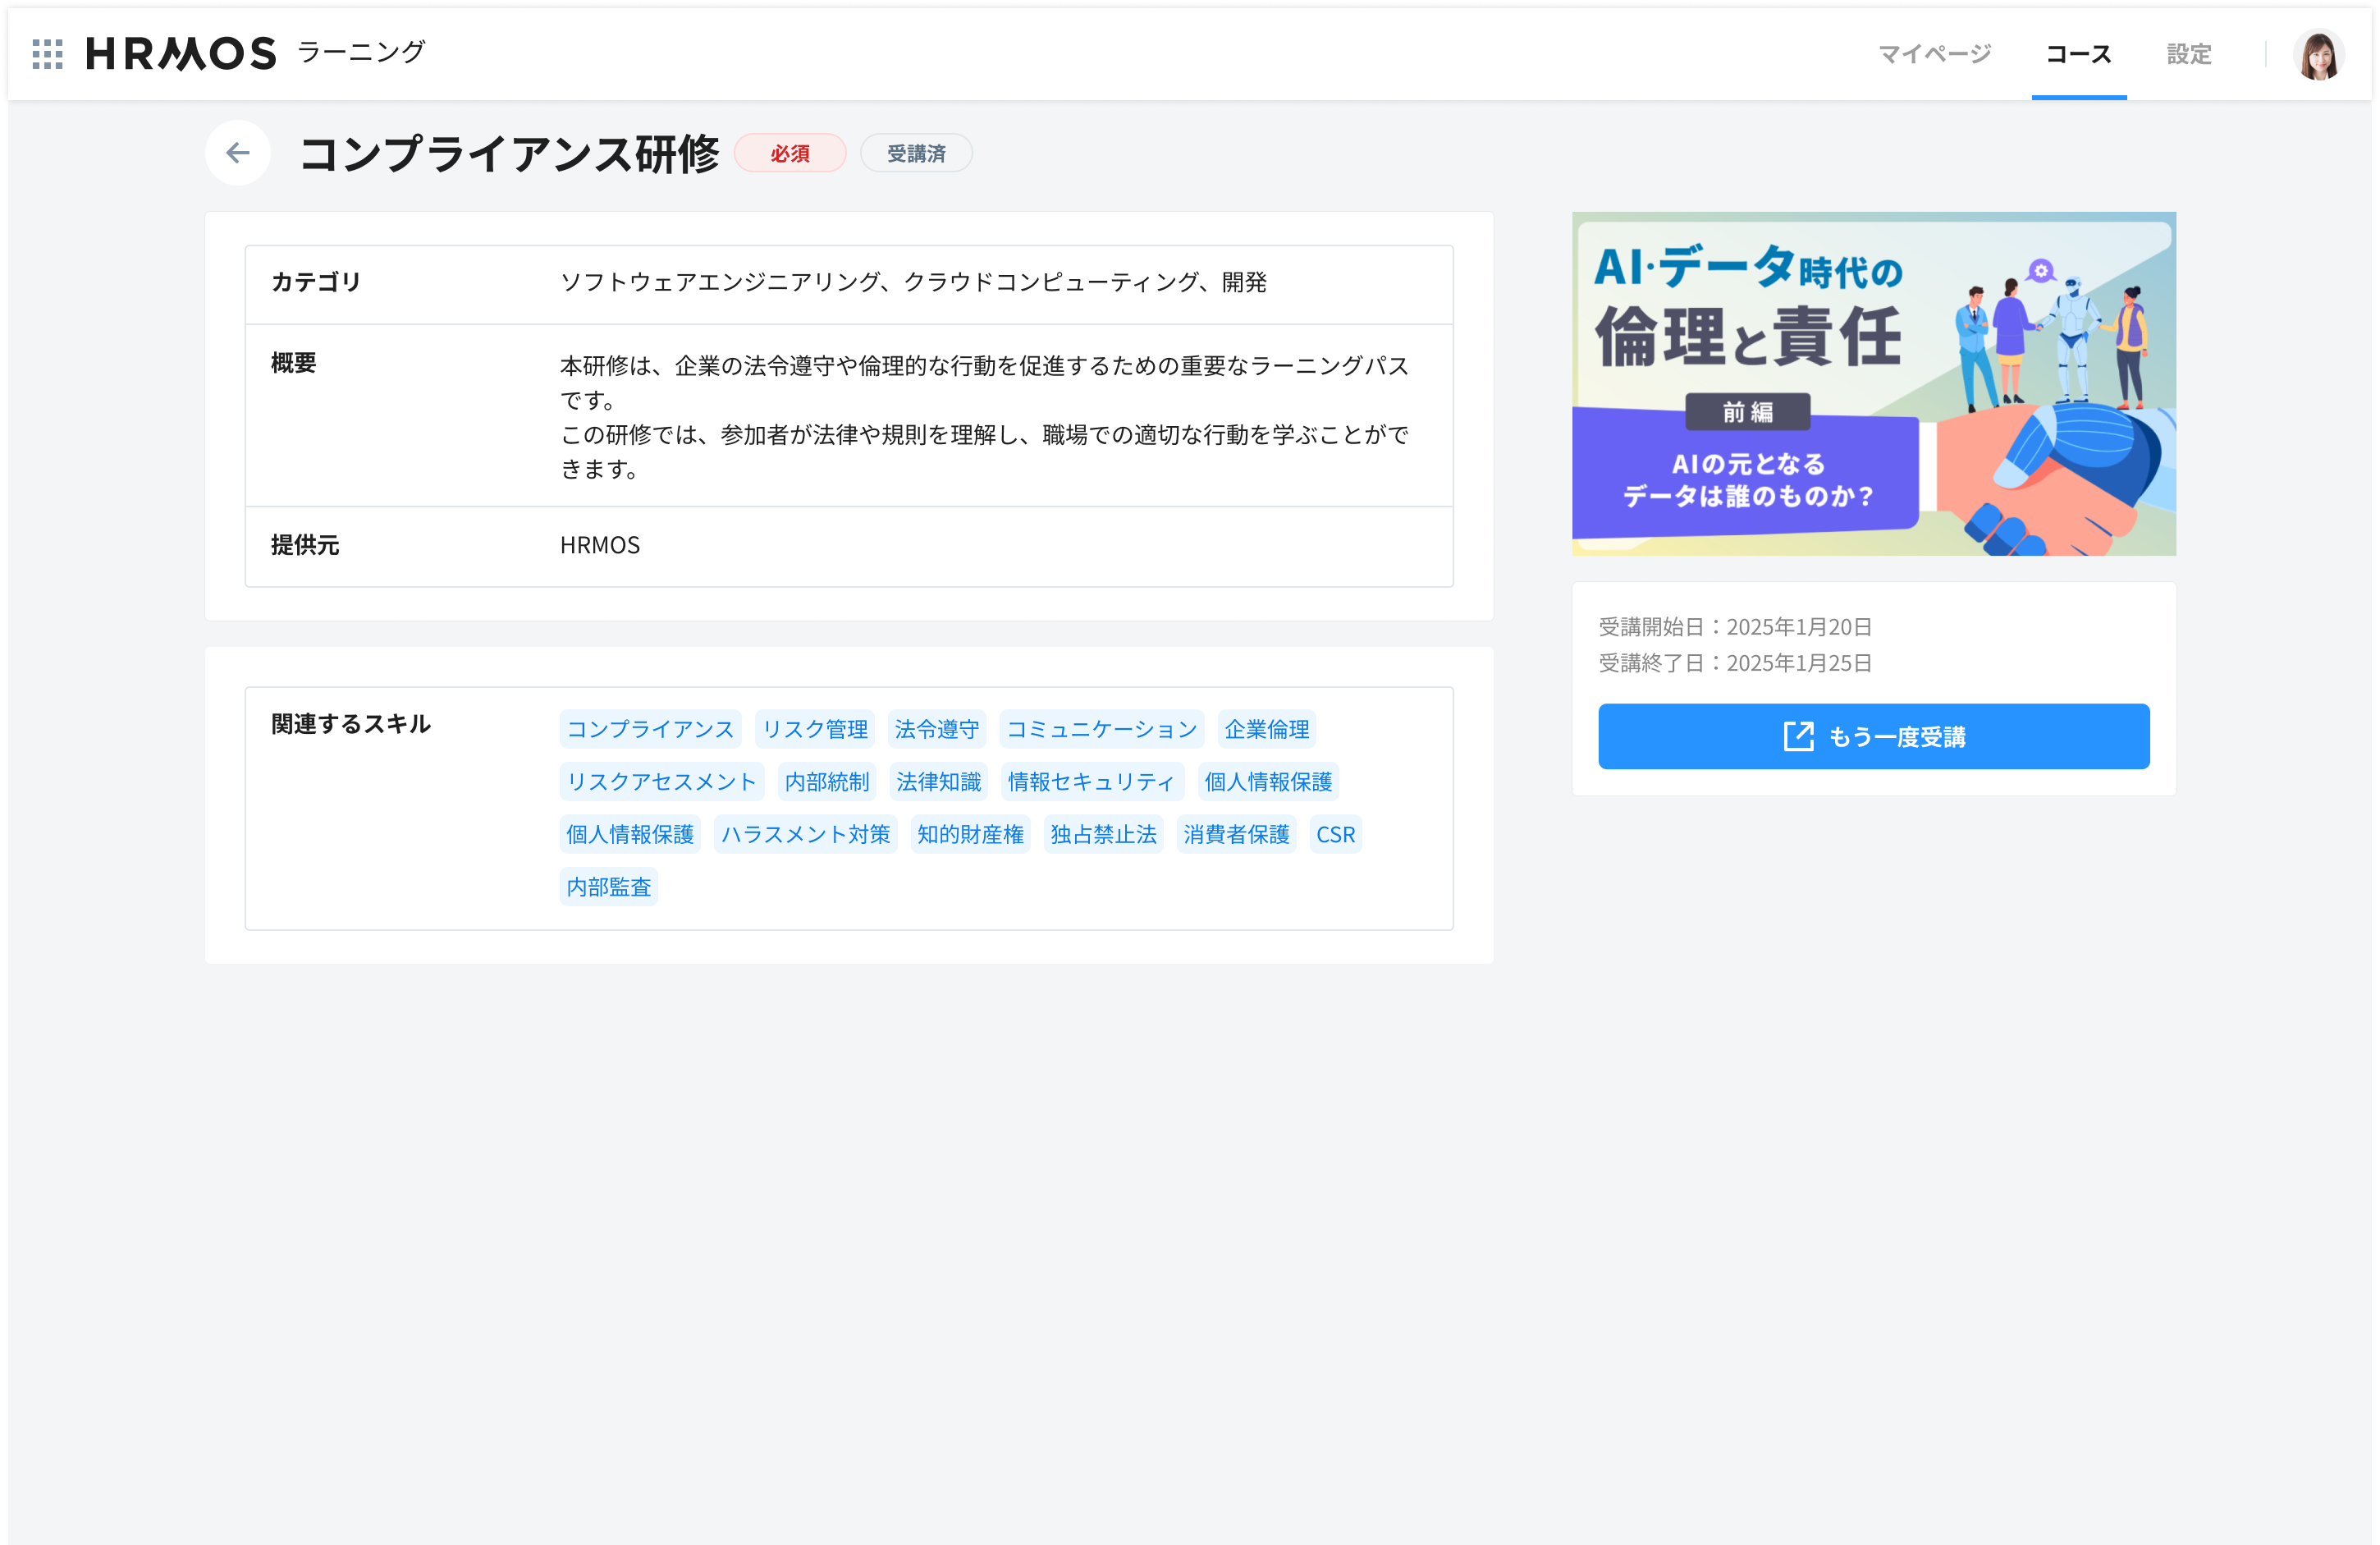2380x1545 pixels.
Task: Select the 消費者保護 skill tag
Action: click(x=1236, y=835)
